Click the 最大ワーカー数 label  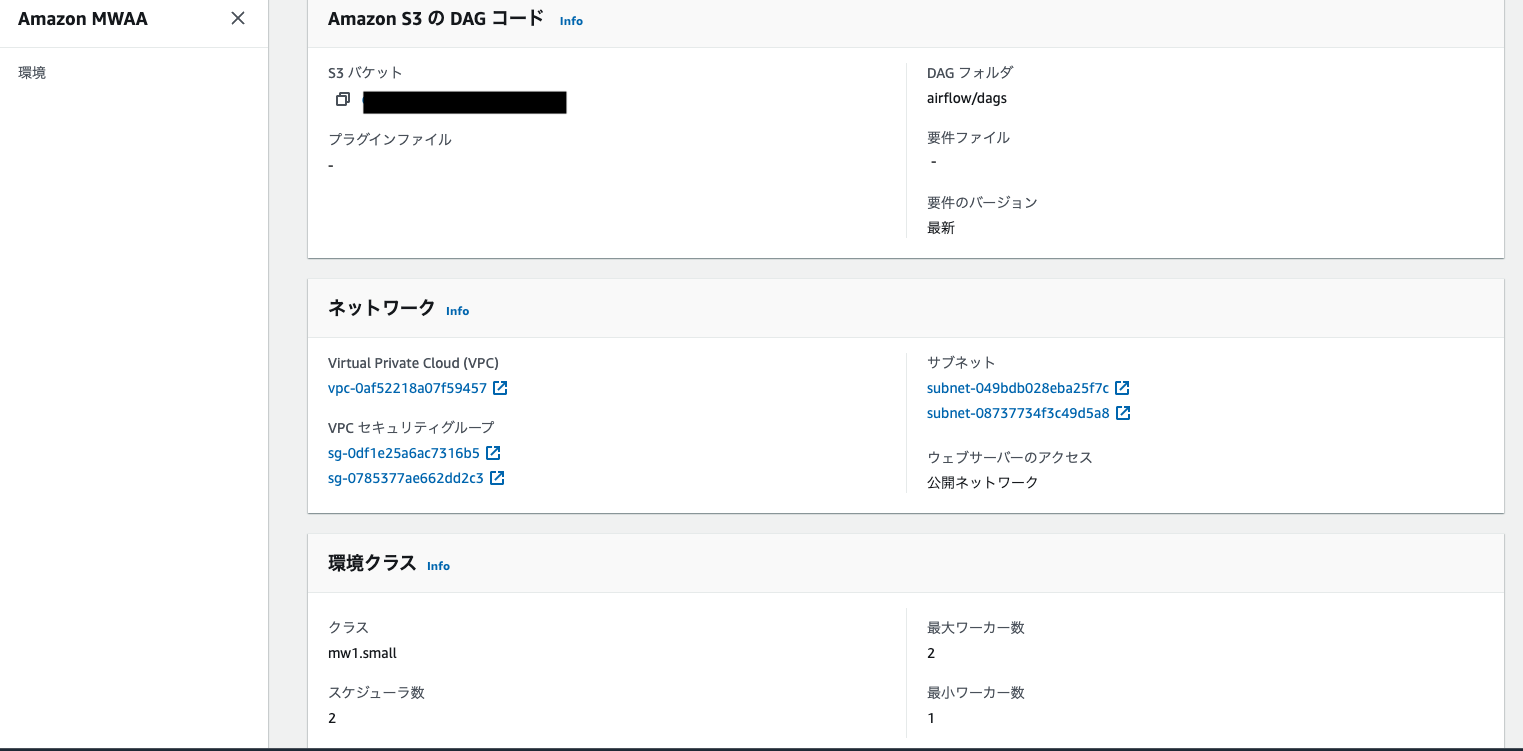coord(976,628)
